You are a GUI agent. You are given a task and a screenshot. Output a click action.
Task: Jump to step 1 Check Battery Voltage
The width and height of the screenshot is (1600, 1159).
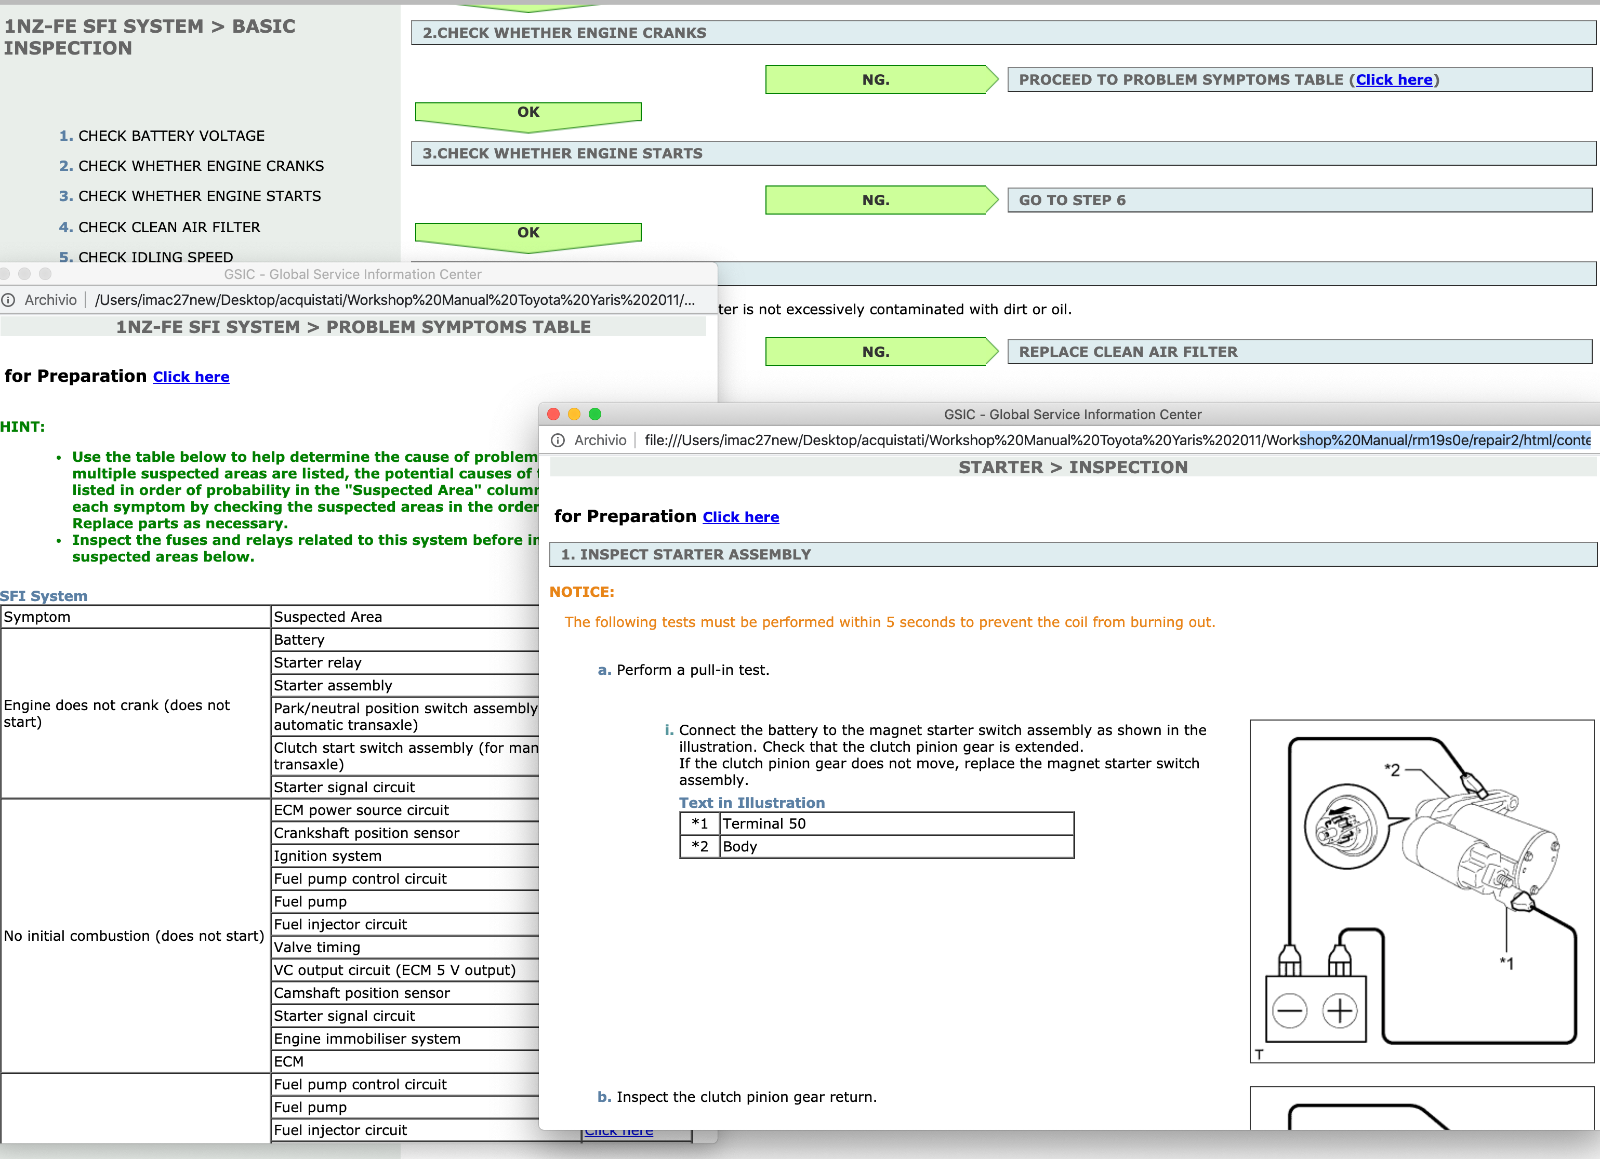pos(171,136)
